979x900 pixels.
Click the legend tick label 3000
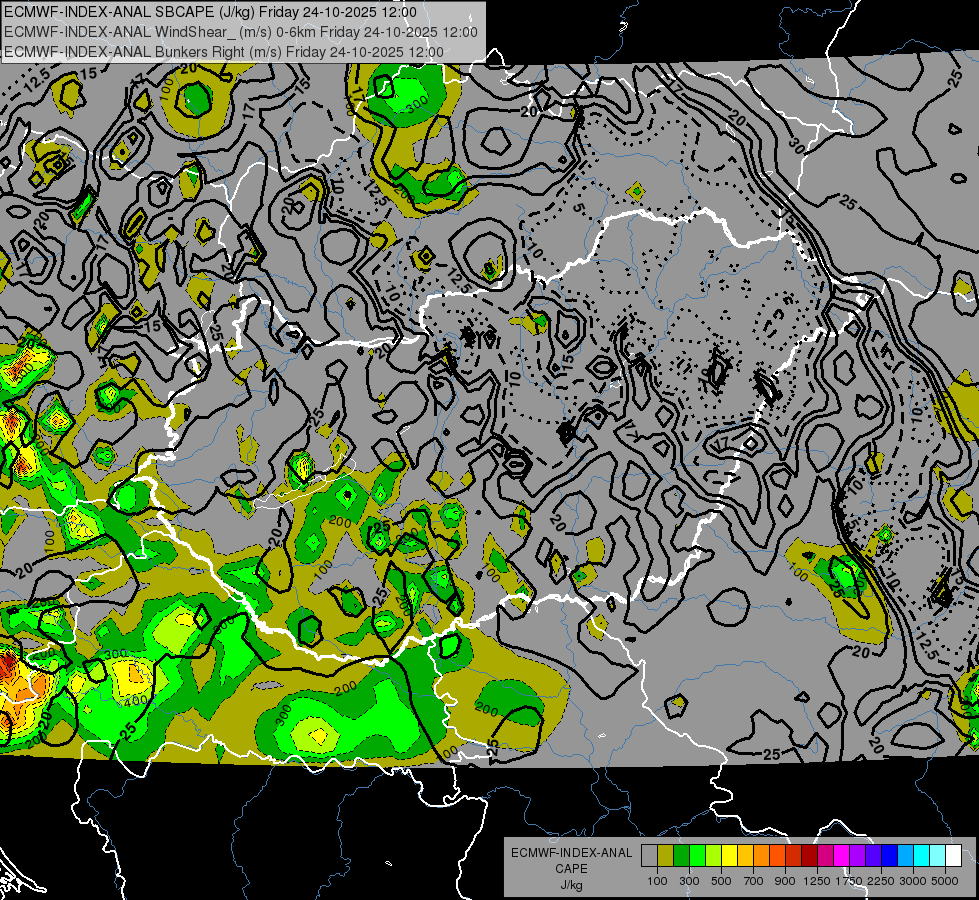[913, 881]
